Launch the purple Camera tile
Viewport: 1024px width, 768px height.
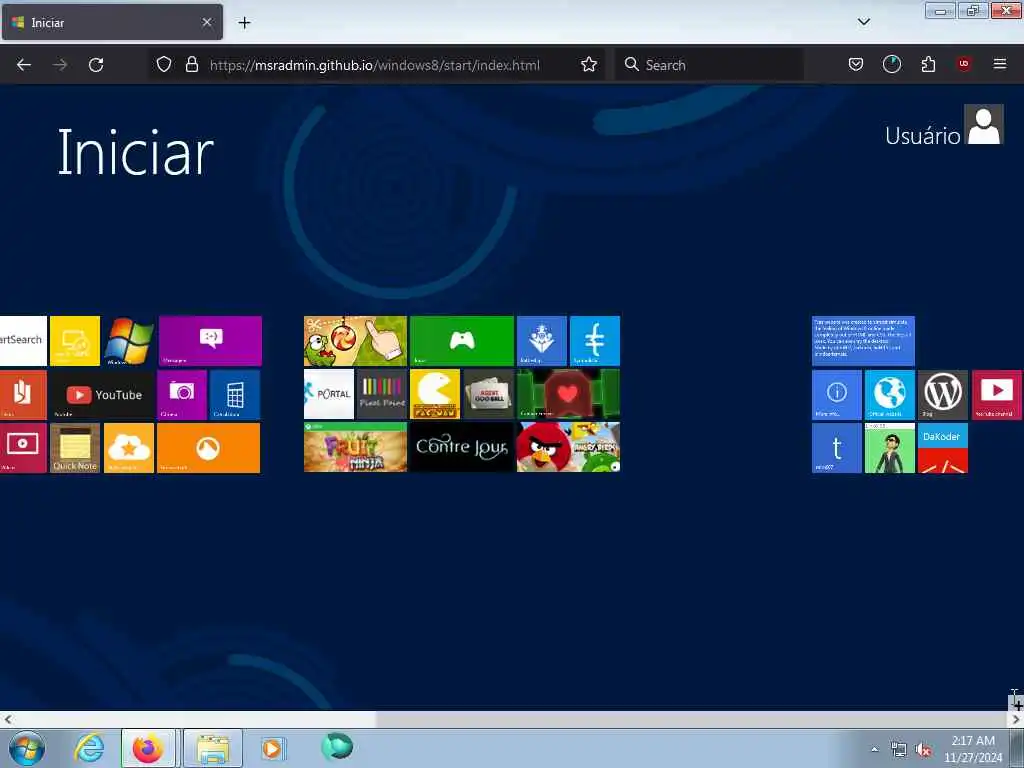pyautogui.click(x=182, y=394)
